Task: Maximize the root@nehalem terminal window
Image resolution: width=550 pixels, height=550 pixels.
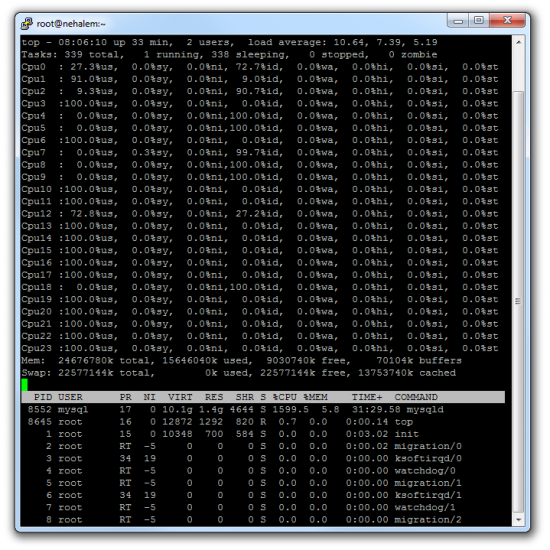Action: (x=479, y=21)
